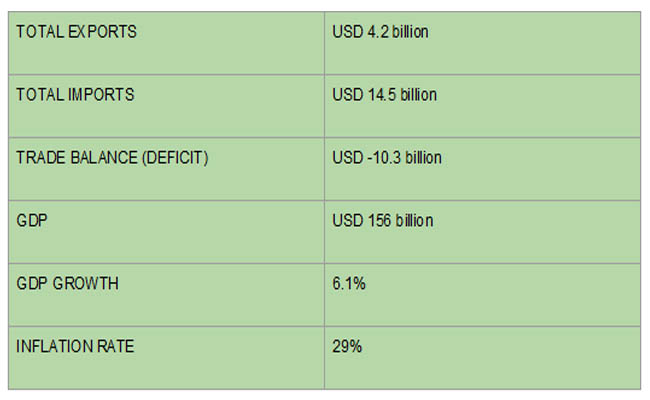Click the TRADE BALANCE (DEFICIT) label
Image resolution: width=650 pixels, height=400 pixels.
coord(112,158)
